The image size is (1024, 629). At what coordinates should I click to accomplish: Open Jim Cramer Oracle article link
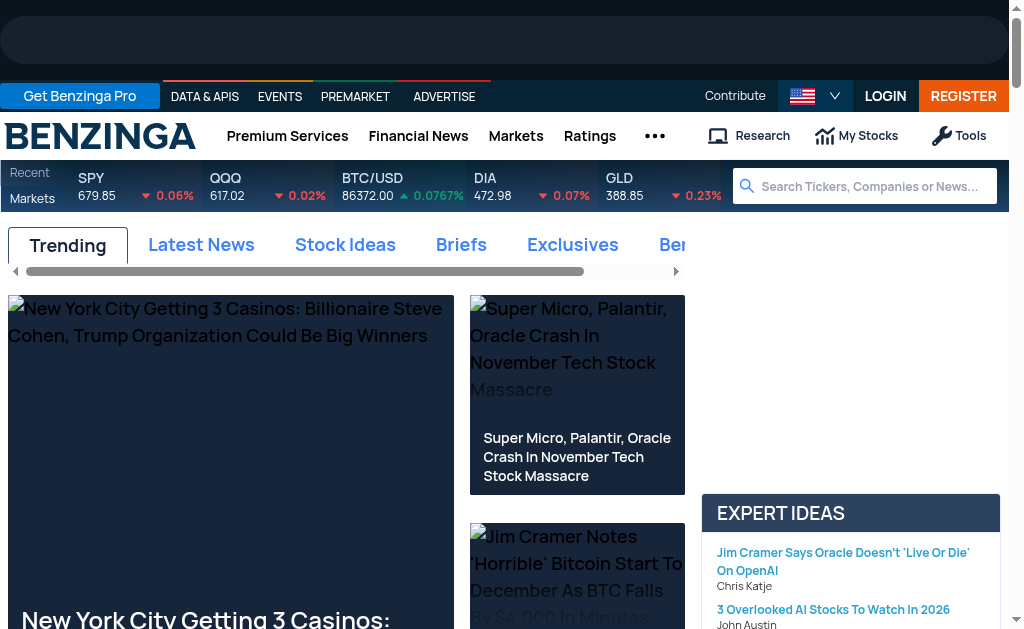(843, 561)
